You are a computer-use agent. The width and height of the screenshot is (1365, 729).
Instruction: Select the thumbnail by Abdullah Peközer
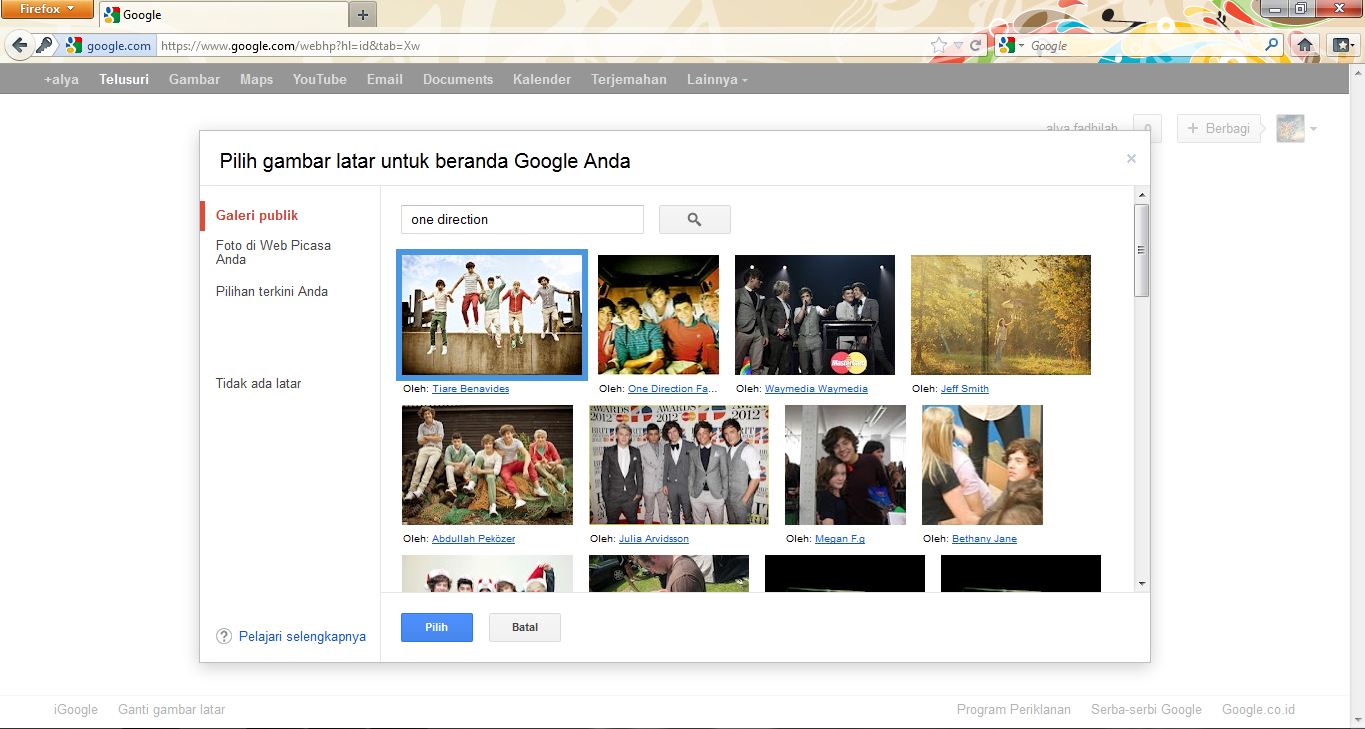tap(487, 465)
